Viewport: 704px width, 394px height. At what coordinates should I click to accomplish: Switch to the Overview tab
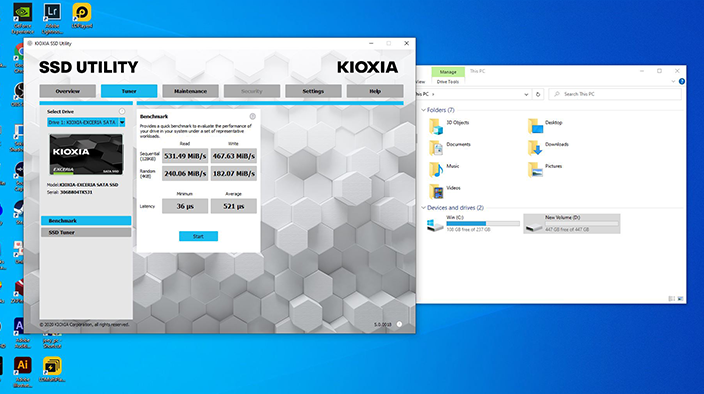pyautogui.click(x=67, y=91)
